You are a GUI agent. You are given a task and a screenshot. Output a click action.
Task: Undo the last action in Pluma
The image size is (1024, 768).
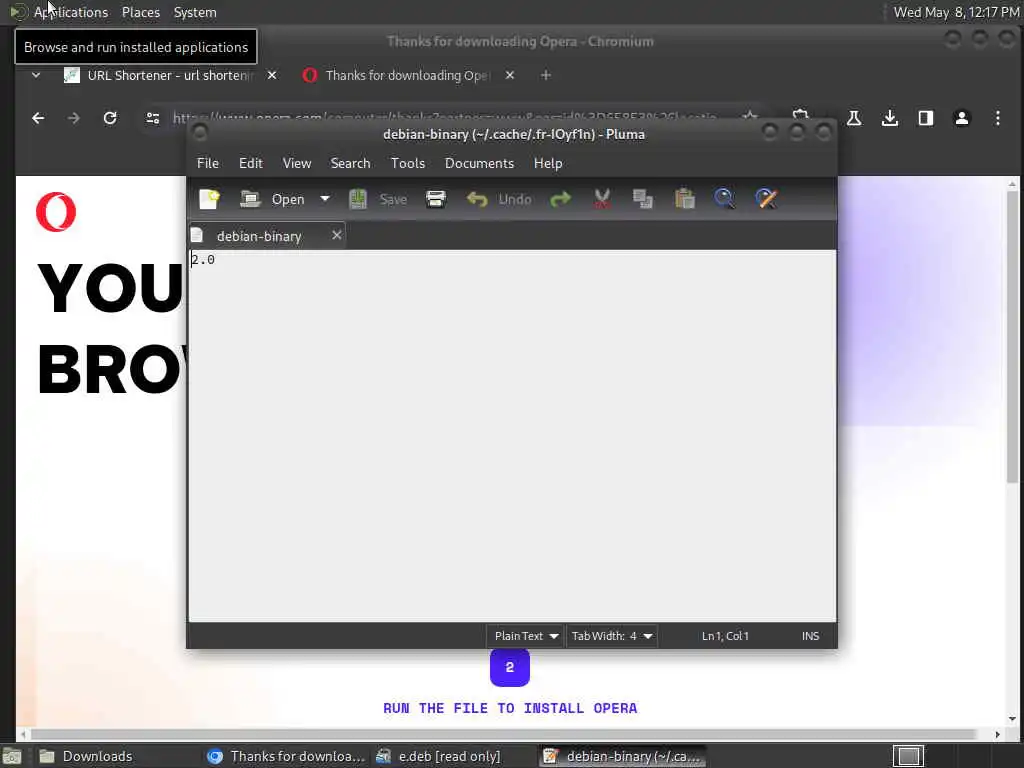500,199
